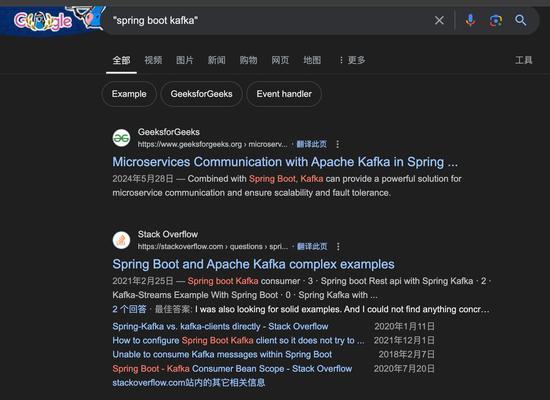
Task: Open the stackoverflow.com questions URL
Action: [x=213, y=247]
